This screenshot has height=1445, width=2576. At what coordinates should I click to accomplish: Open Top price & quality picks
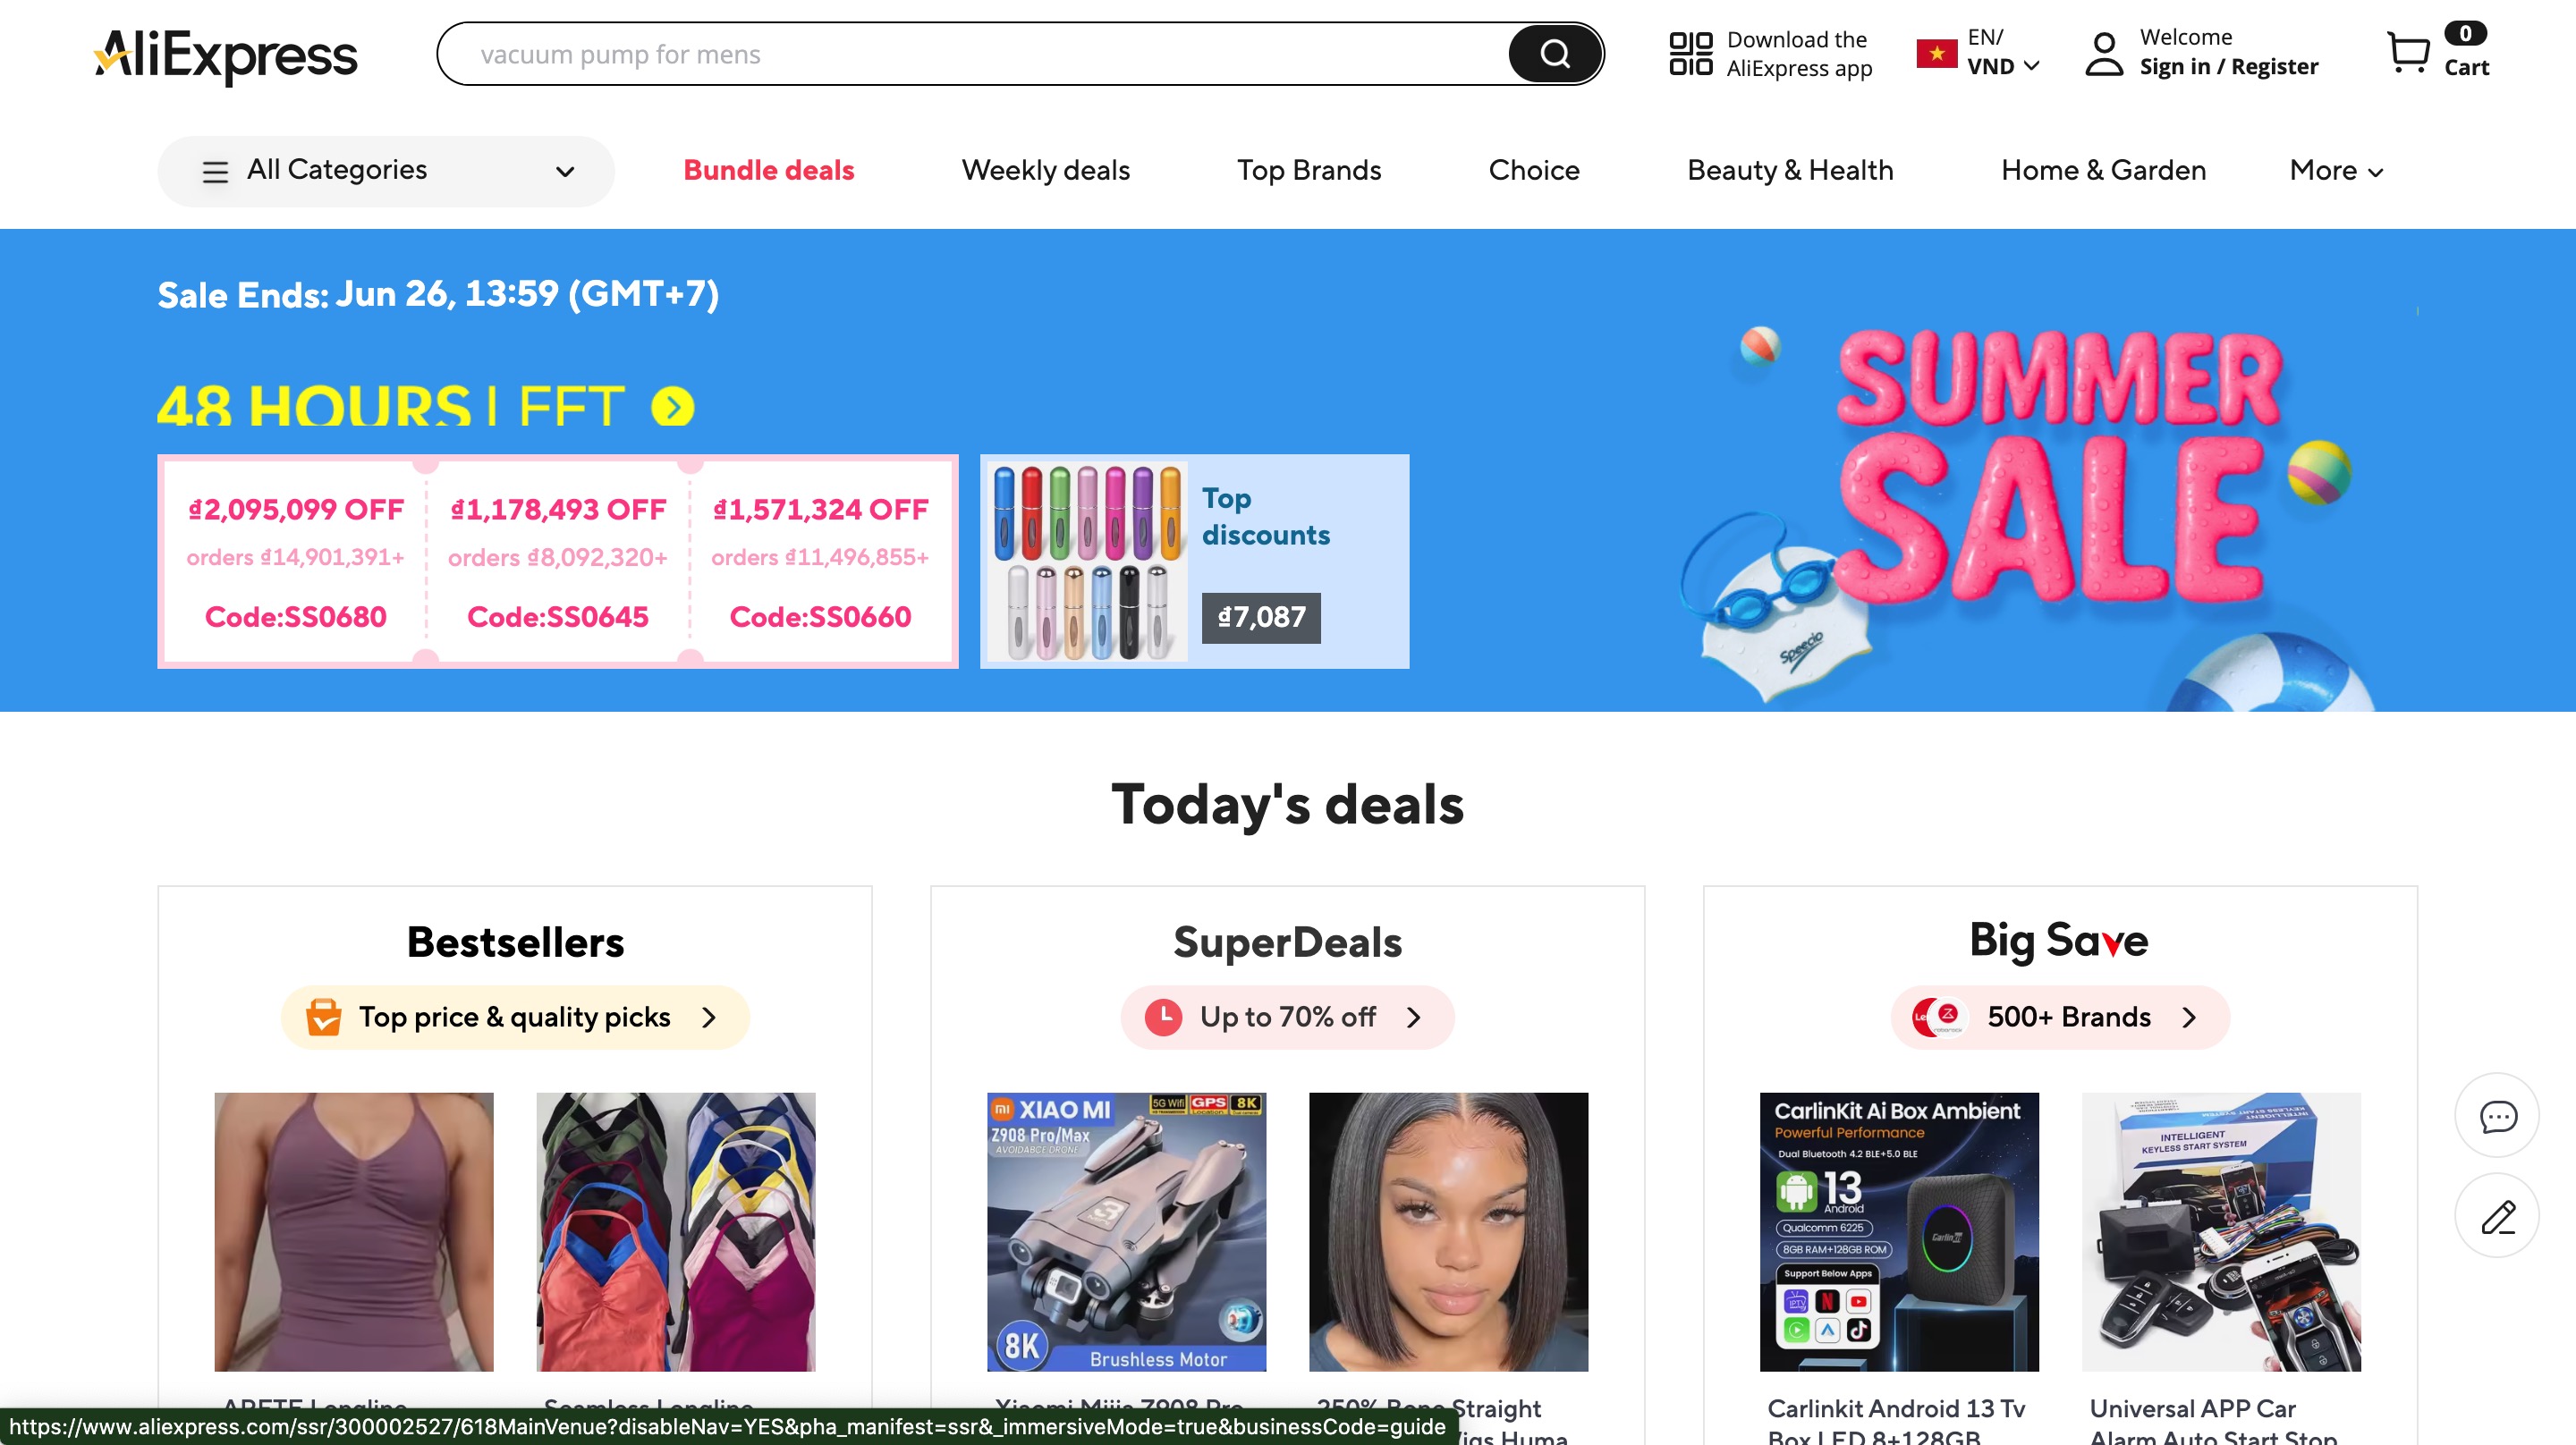pyautogui.click(x=515, y=1017)
